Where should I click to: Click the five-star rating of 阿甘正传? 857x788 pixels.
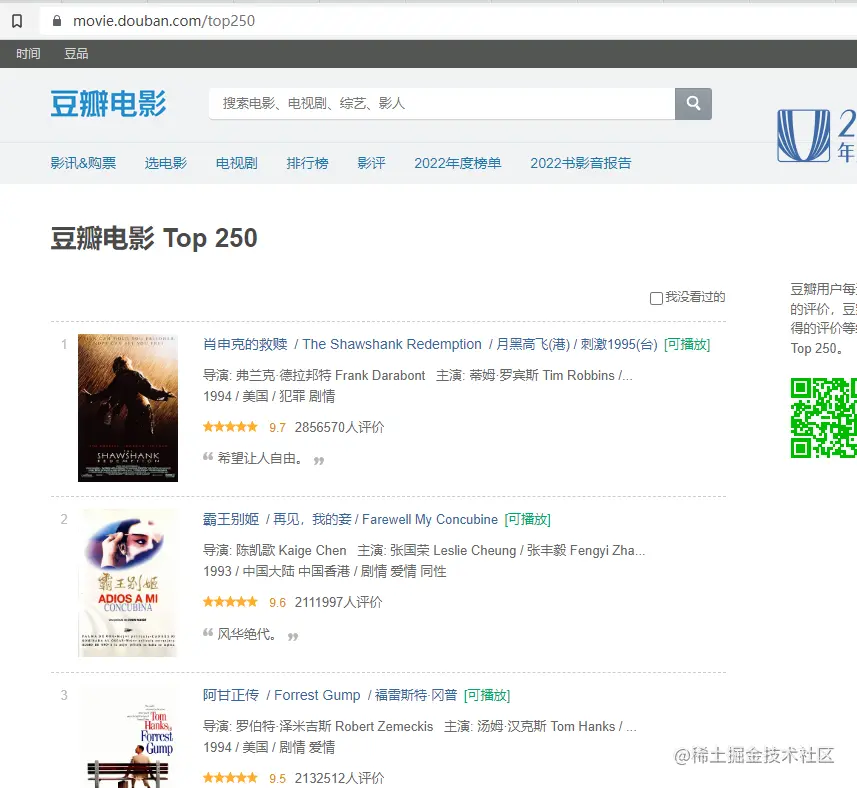(x=230, y=778)
